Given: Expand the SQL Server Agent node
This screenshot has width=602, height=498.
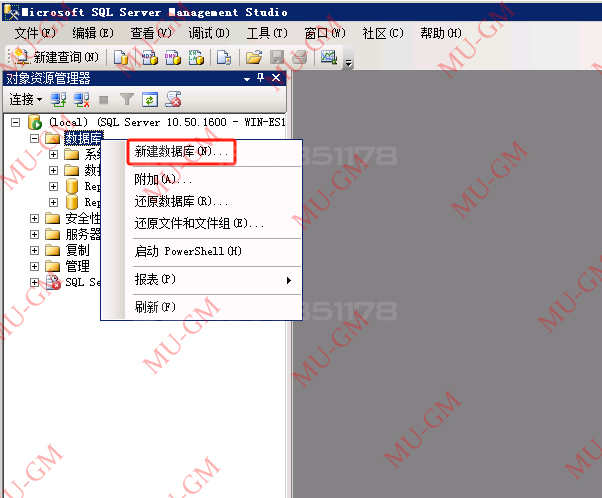Looking at the screenshot, I should point(35,283).
